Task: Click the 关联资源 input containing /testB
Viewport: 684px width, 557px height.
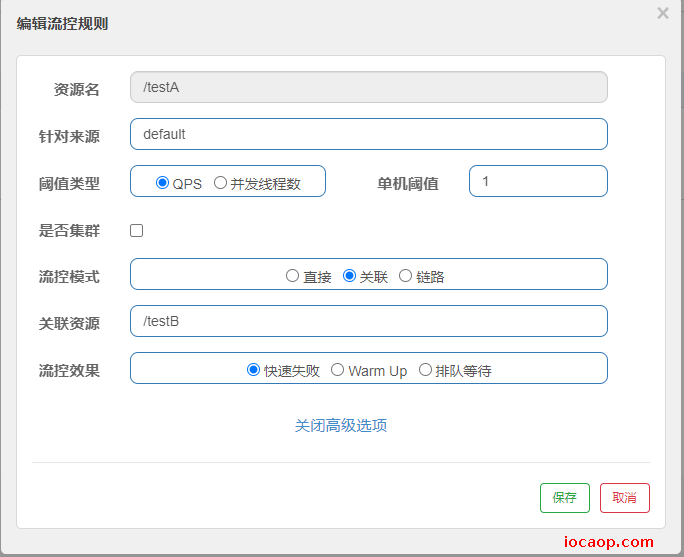Action: click(369, 321)
